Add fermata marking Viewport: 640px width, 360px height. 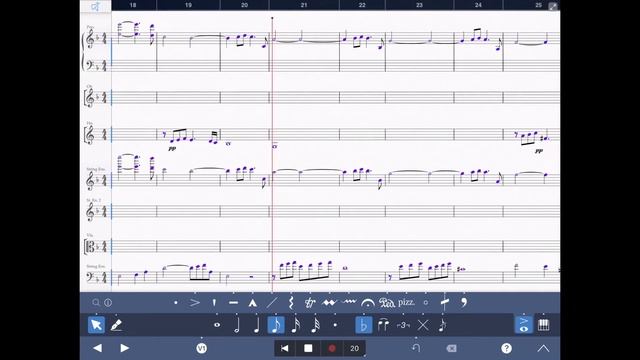(x=368, y=303)
